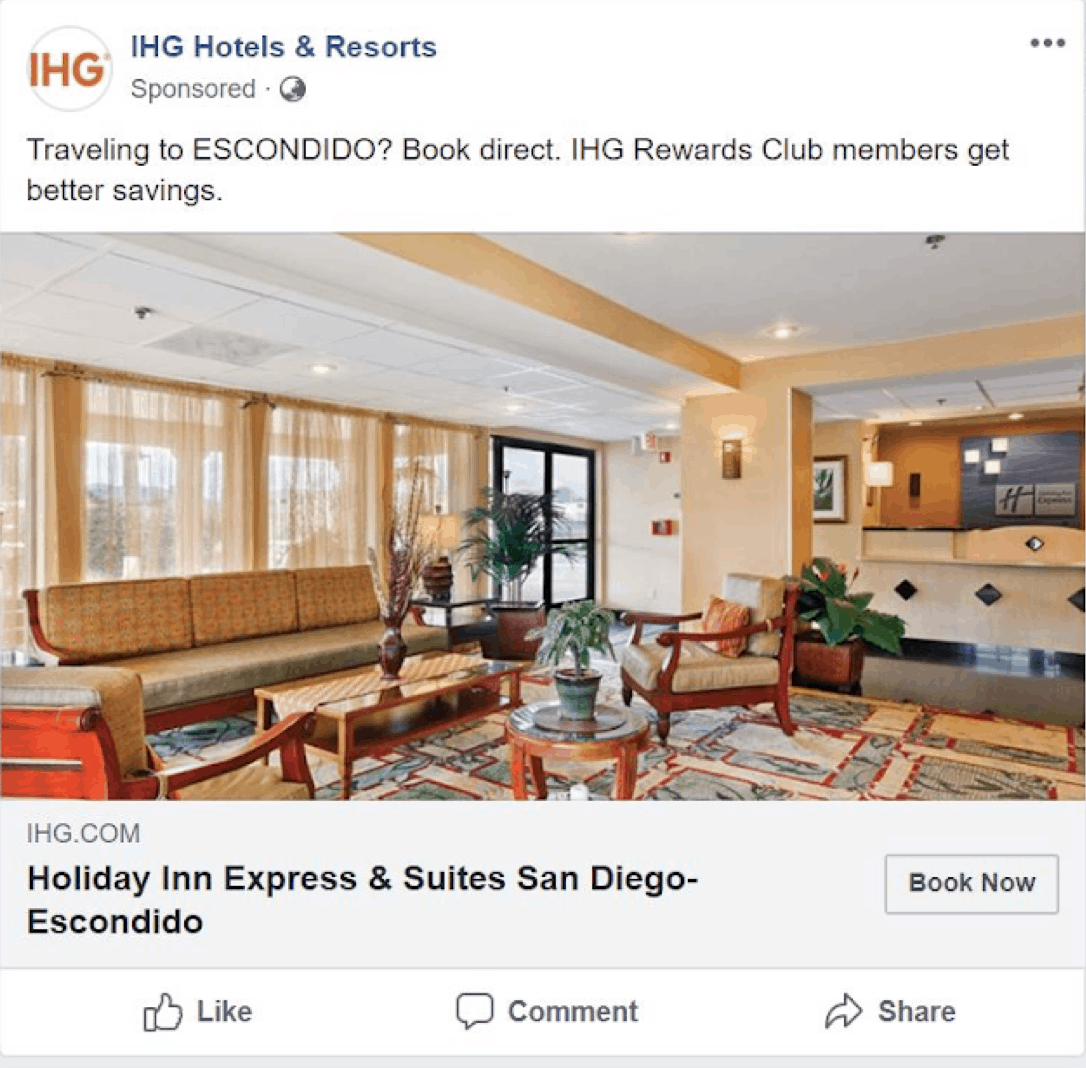Open the IHG Hotels & Resorts page link
The height and width of the screenshot is (1068, 1086).
tap(284, 47)
